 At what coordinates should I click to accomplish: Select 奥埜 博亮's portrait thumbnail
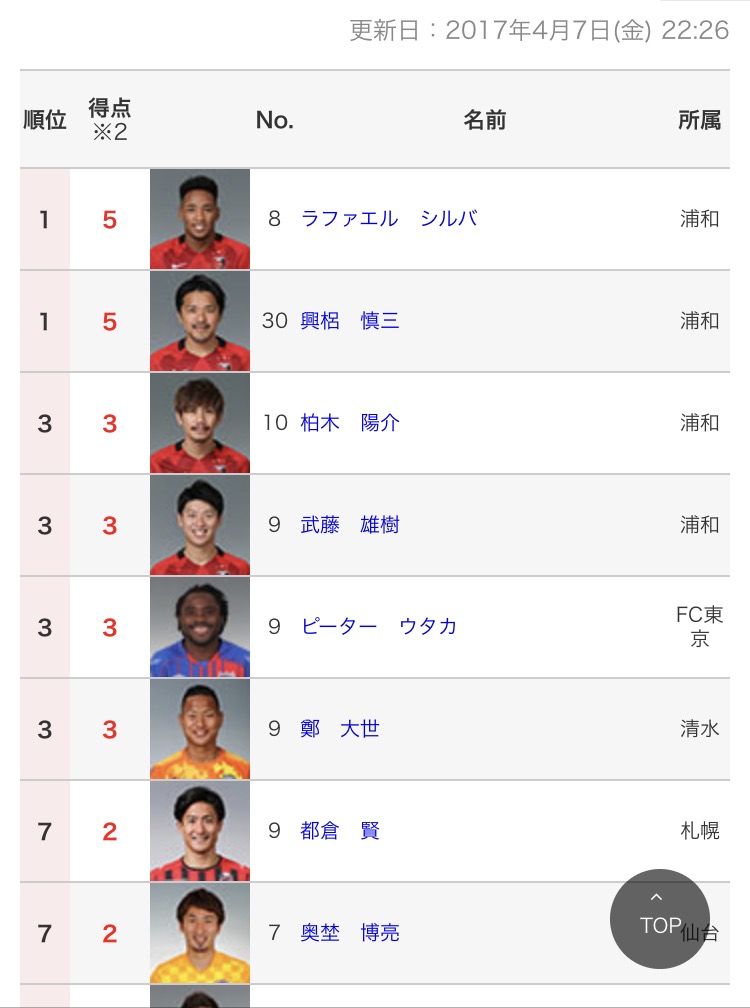click(x=200, y=933)
